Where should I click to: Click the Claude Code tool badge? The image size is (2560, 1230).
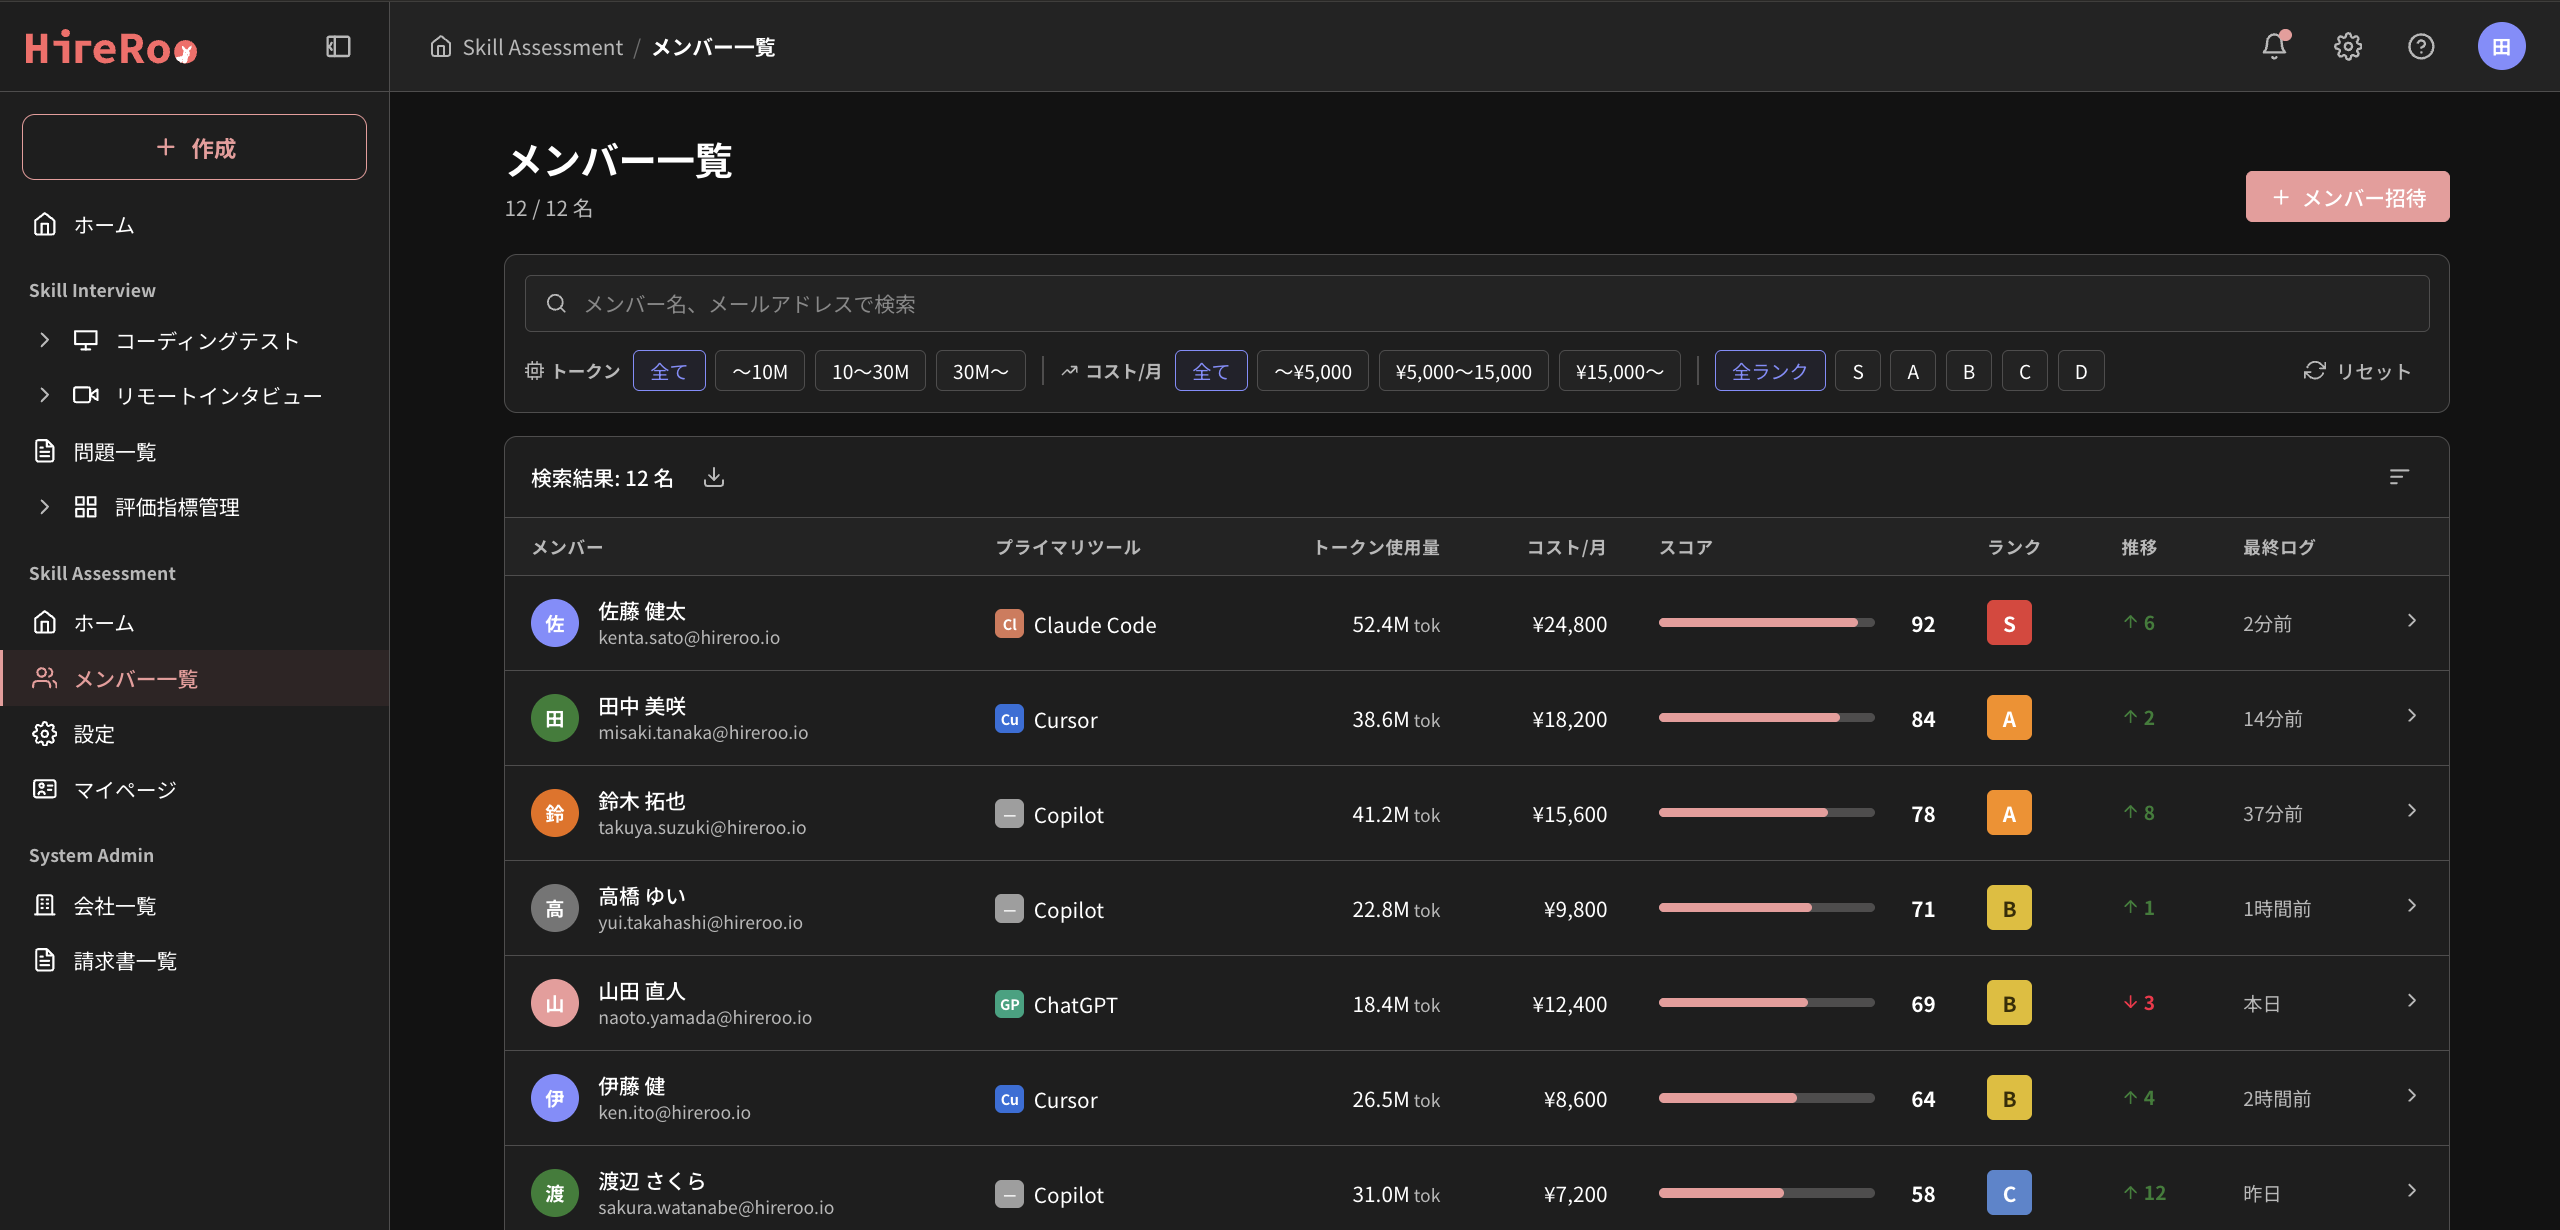pyautogui.click(x=1009, y=624)
